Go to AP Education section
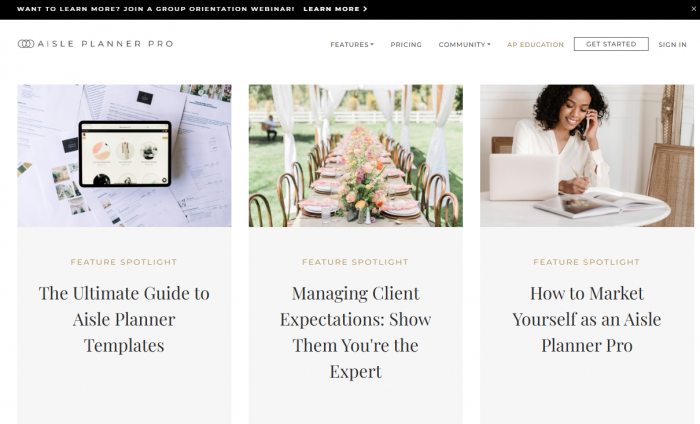700x424 pixels. 535,45
